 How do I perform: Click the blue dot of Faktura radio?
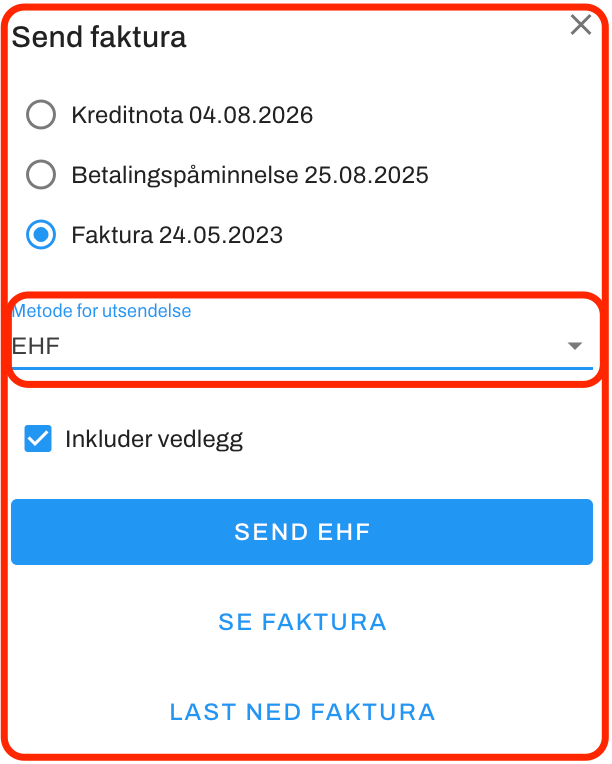41,234
